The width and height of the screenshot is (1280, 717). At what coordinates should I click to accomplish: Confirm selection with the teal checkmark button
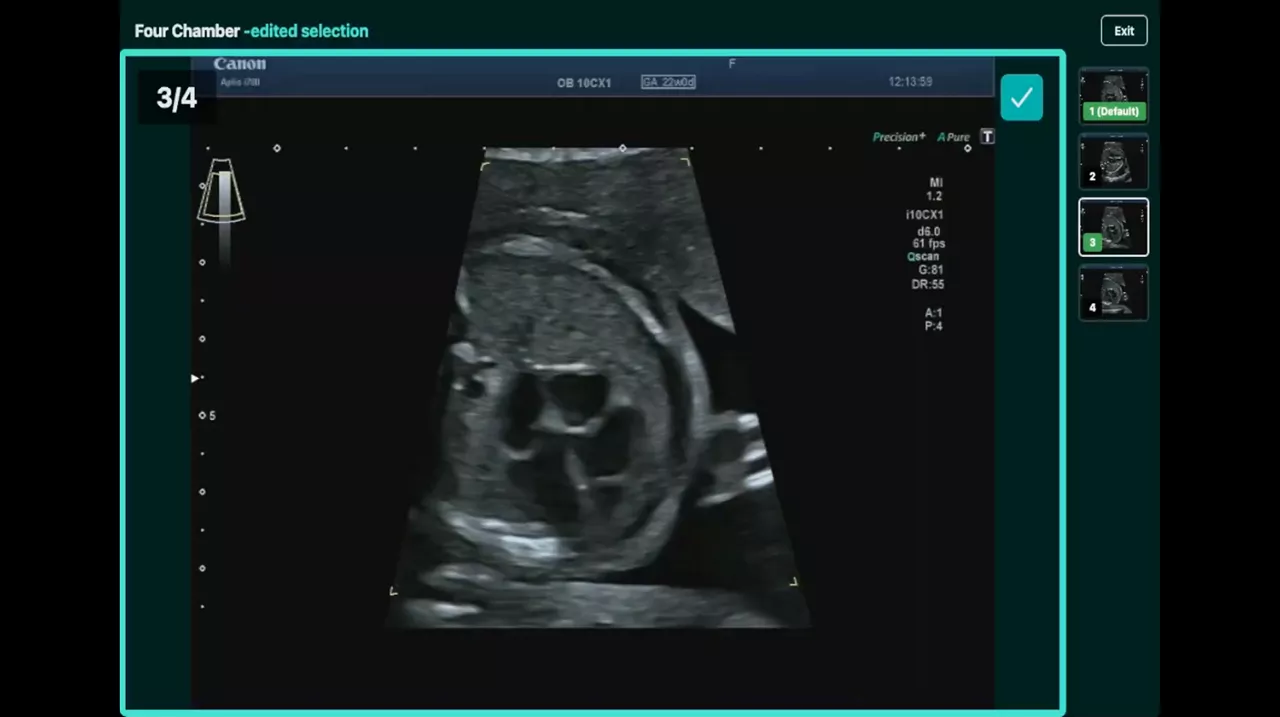tap(1021, 97)
